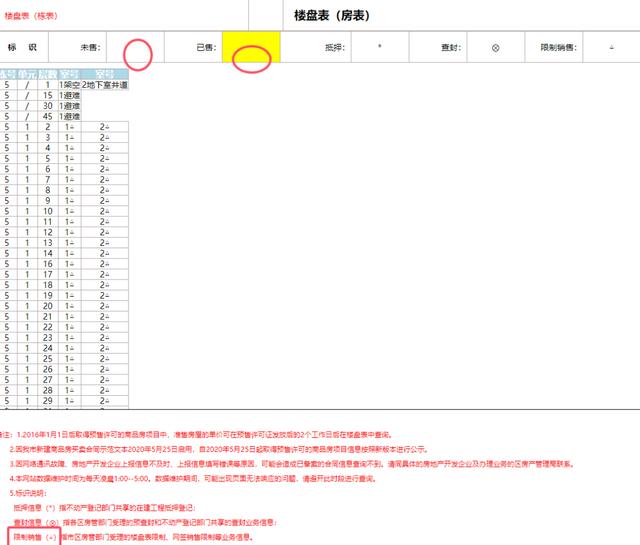Image resolution: width=640 pixels, height=545 pixels.
Task: Click note 3 about 网络通讯故障
Action: [x=292, y=464]
